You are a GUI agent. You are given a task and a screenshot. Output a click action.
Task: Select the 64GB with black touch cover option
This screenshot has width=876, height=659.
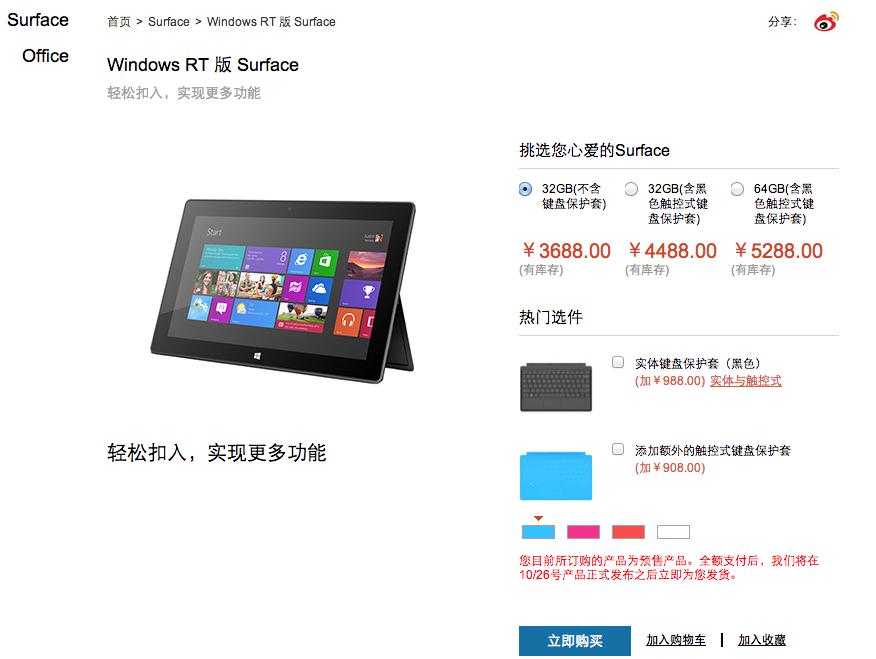click(x=737, y=189)
